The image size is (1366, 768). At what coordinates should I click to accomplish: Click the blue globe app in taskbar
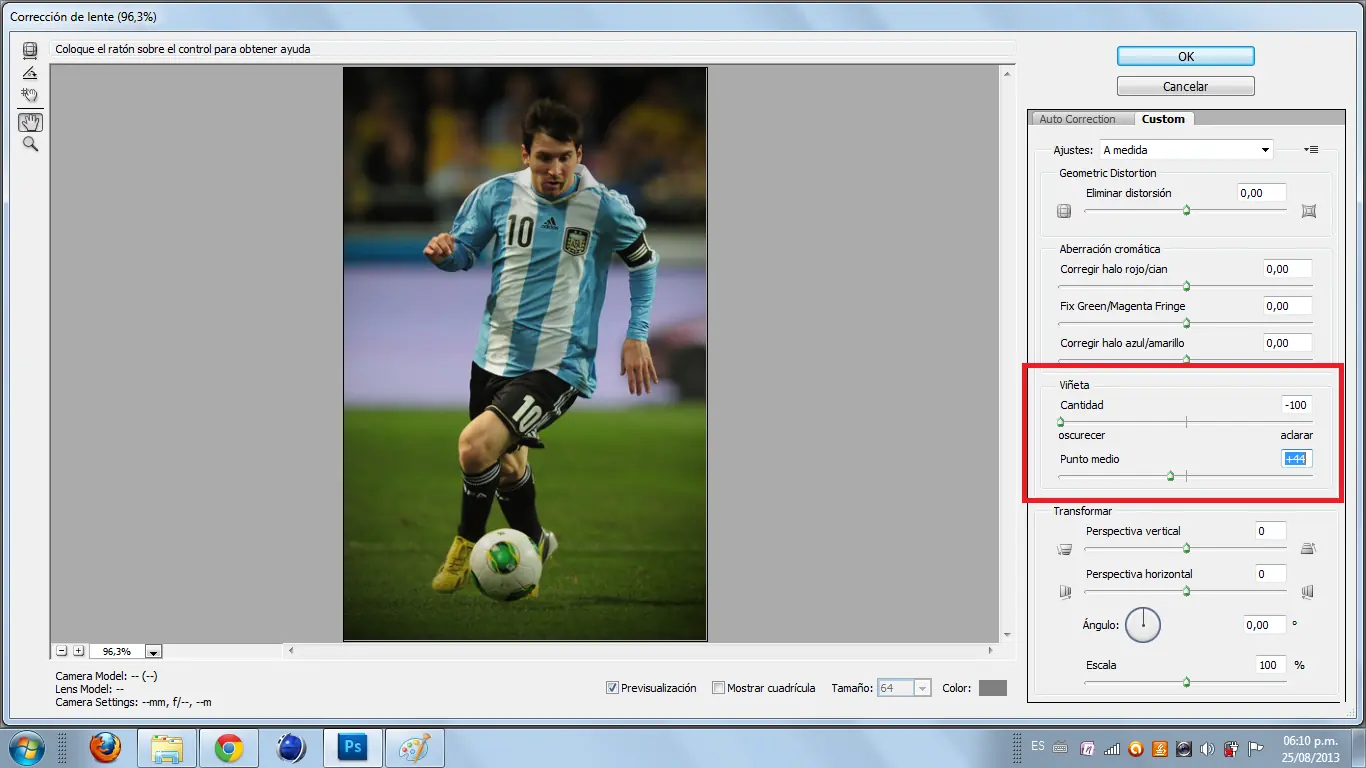[x=291, y=748]
